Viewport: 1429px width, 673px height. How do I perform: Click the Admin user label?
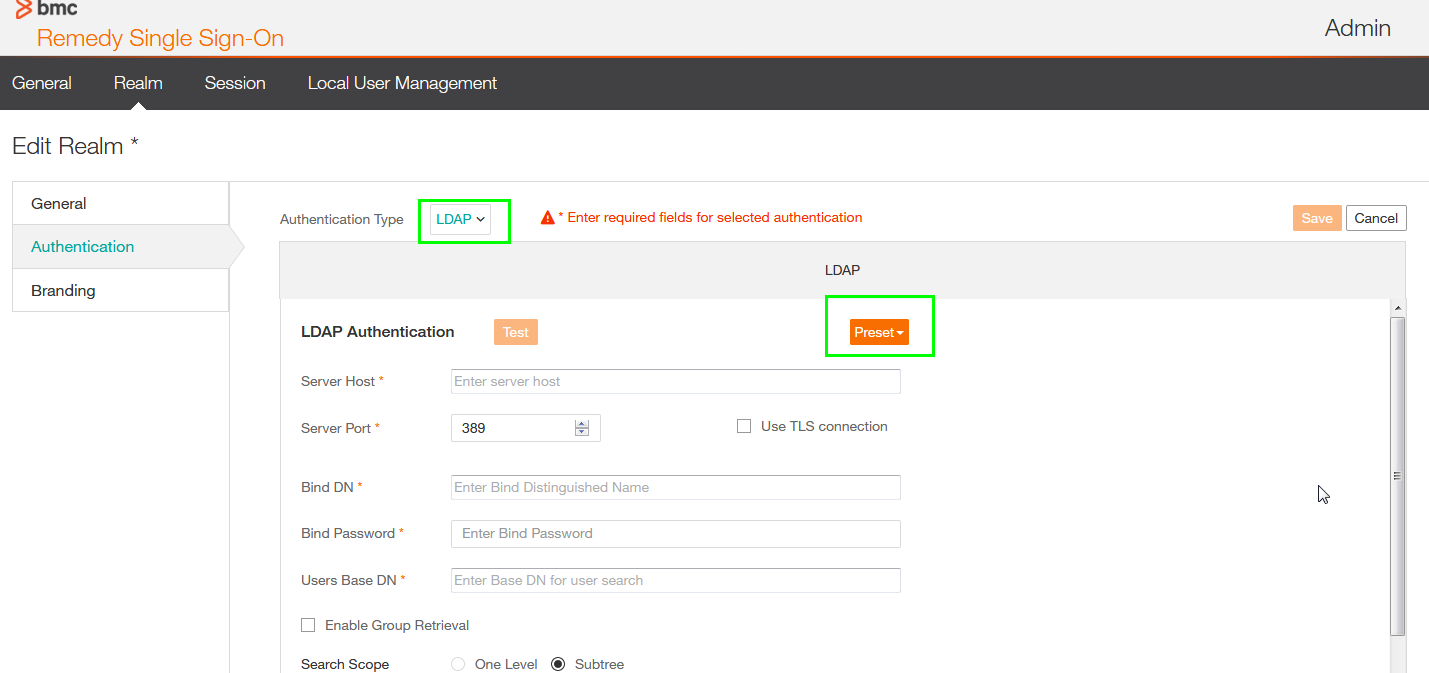pos(1358,28)
